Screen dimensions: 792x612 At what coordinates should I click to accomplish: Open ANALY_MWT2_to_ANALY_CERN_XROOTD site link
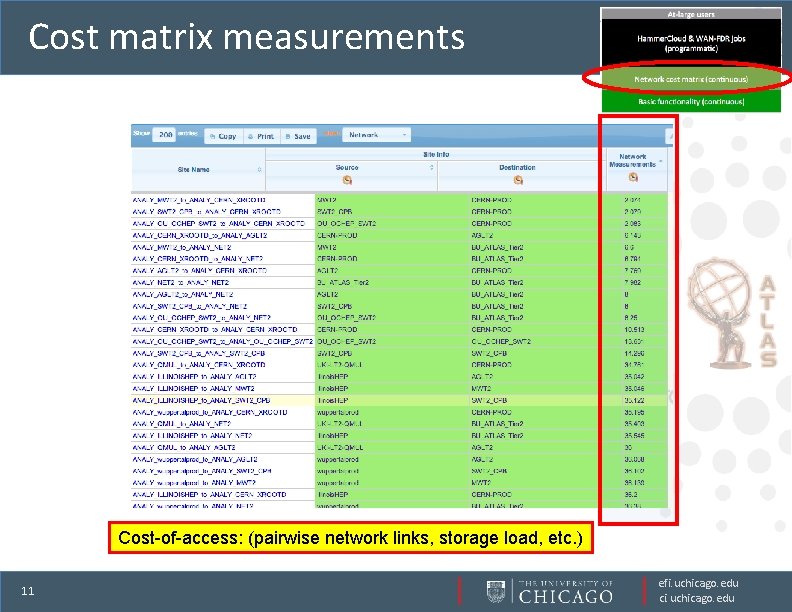point(199,200)
